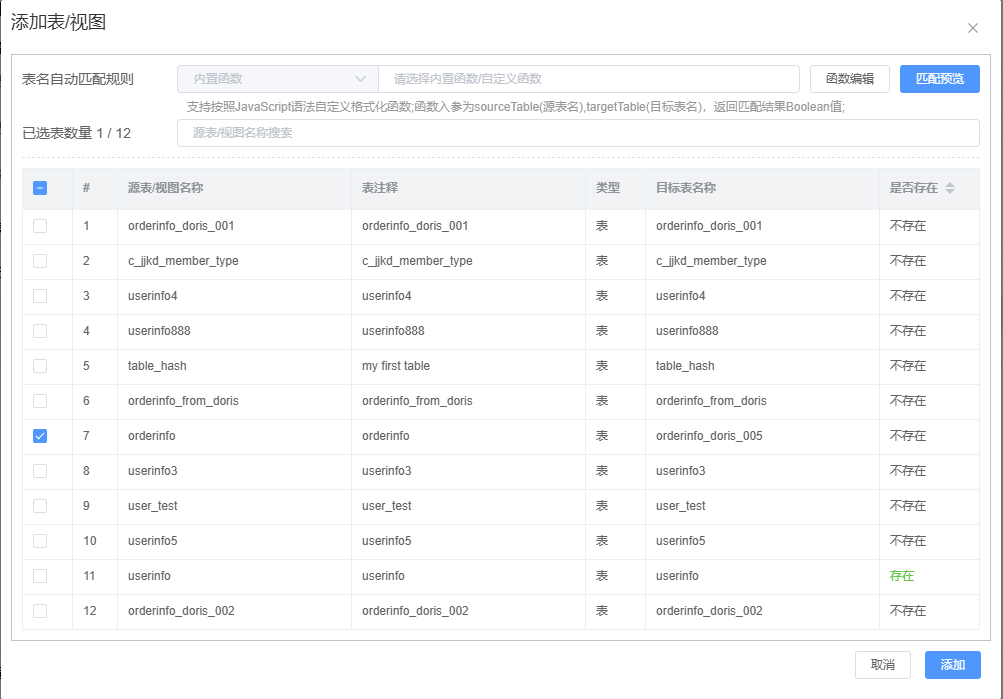Click target table name orderinfo_doris_005 cell
The height and width of the screenshot is (699, 1003).
(709, 436)
